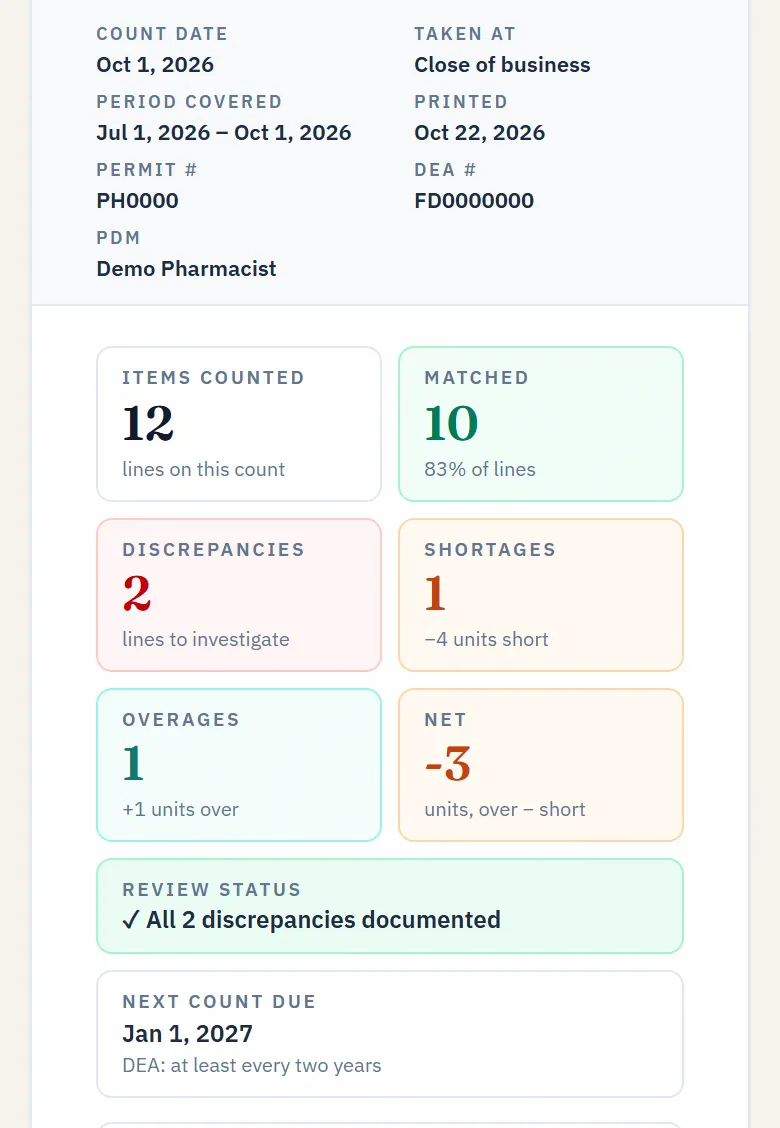Click the Shortages card

(541, 595)
